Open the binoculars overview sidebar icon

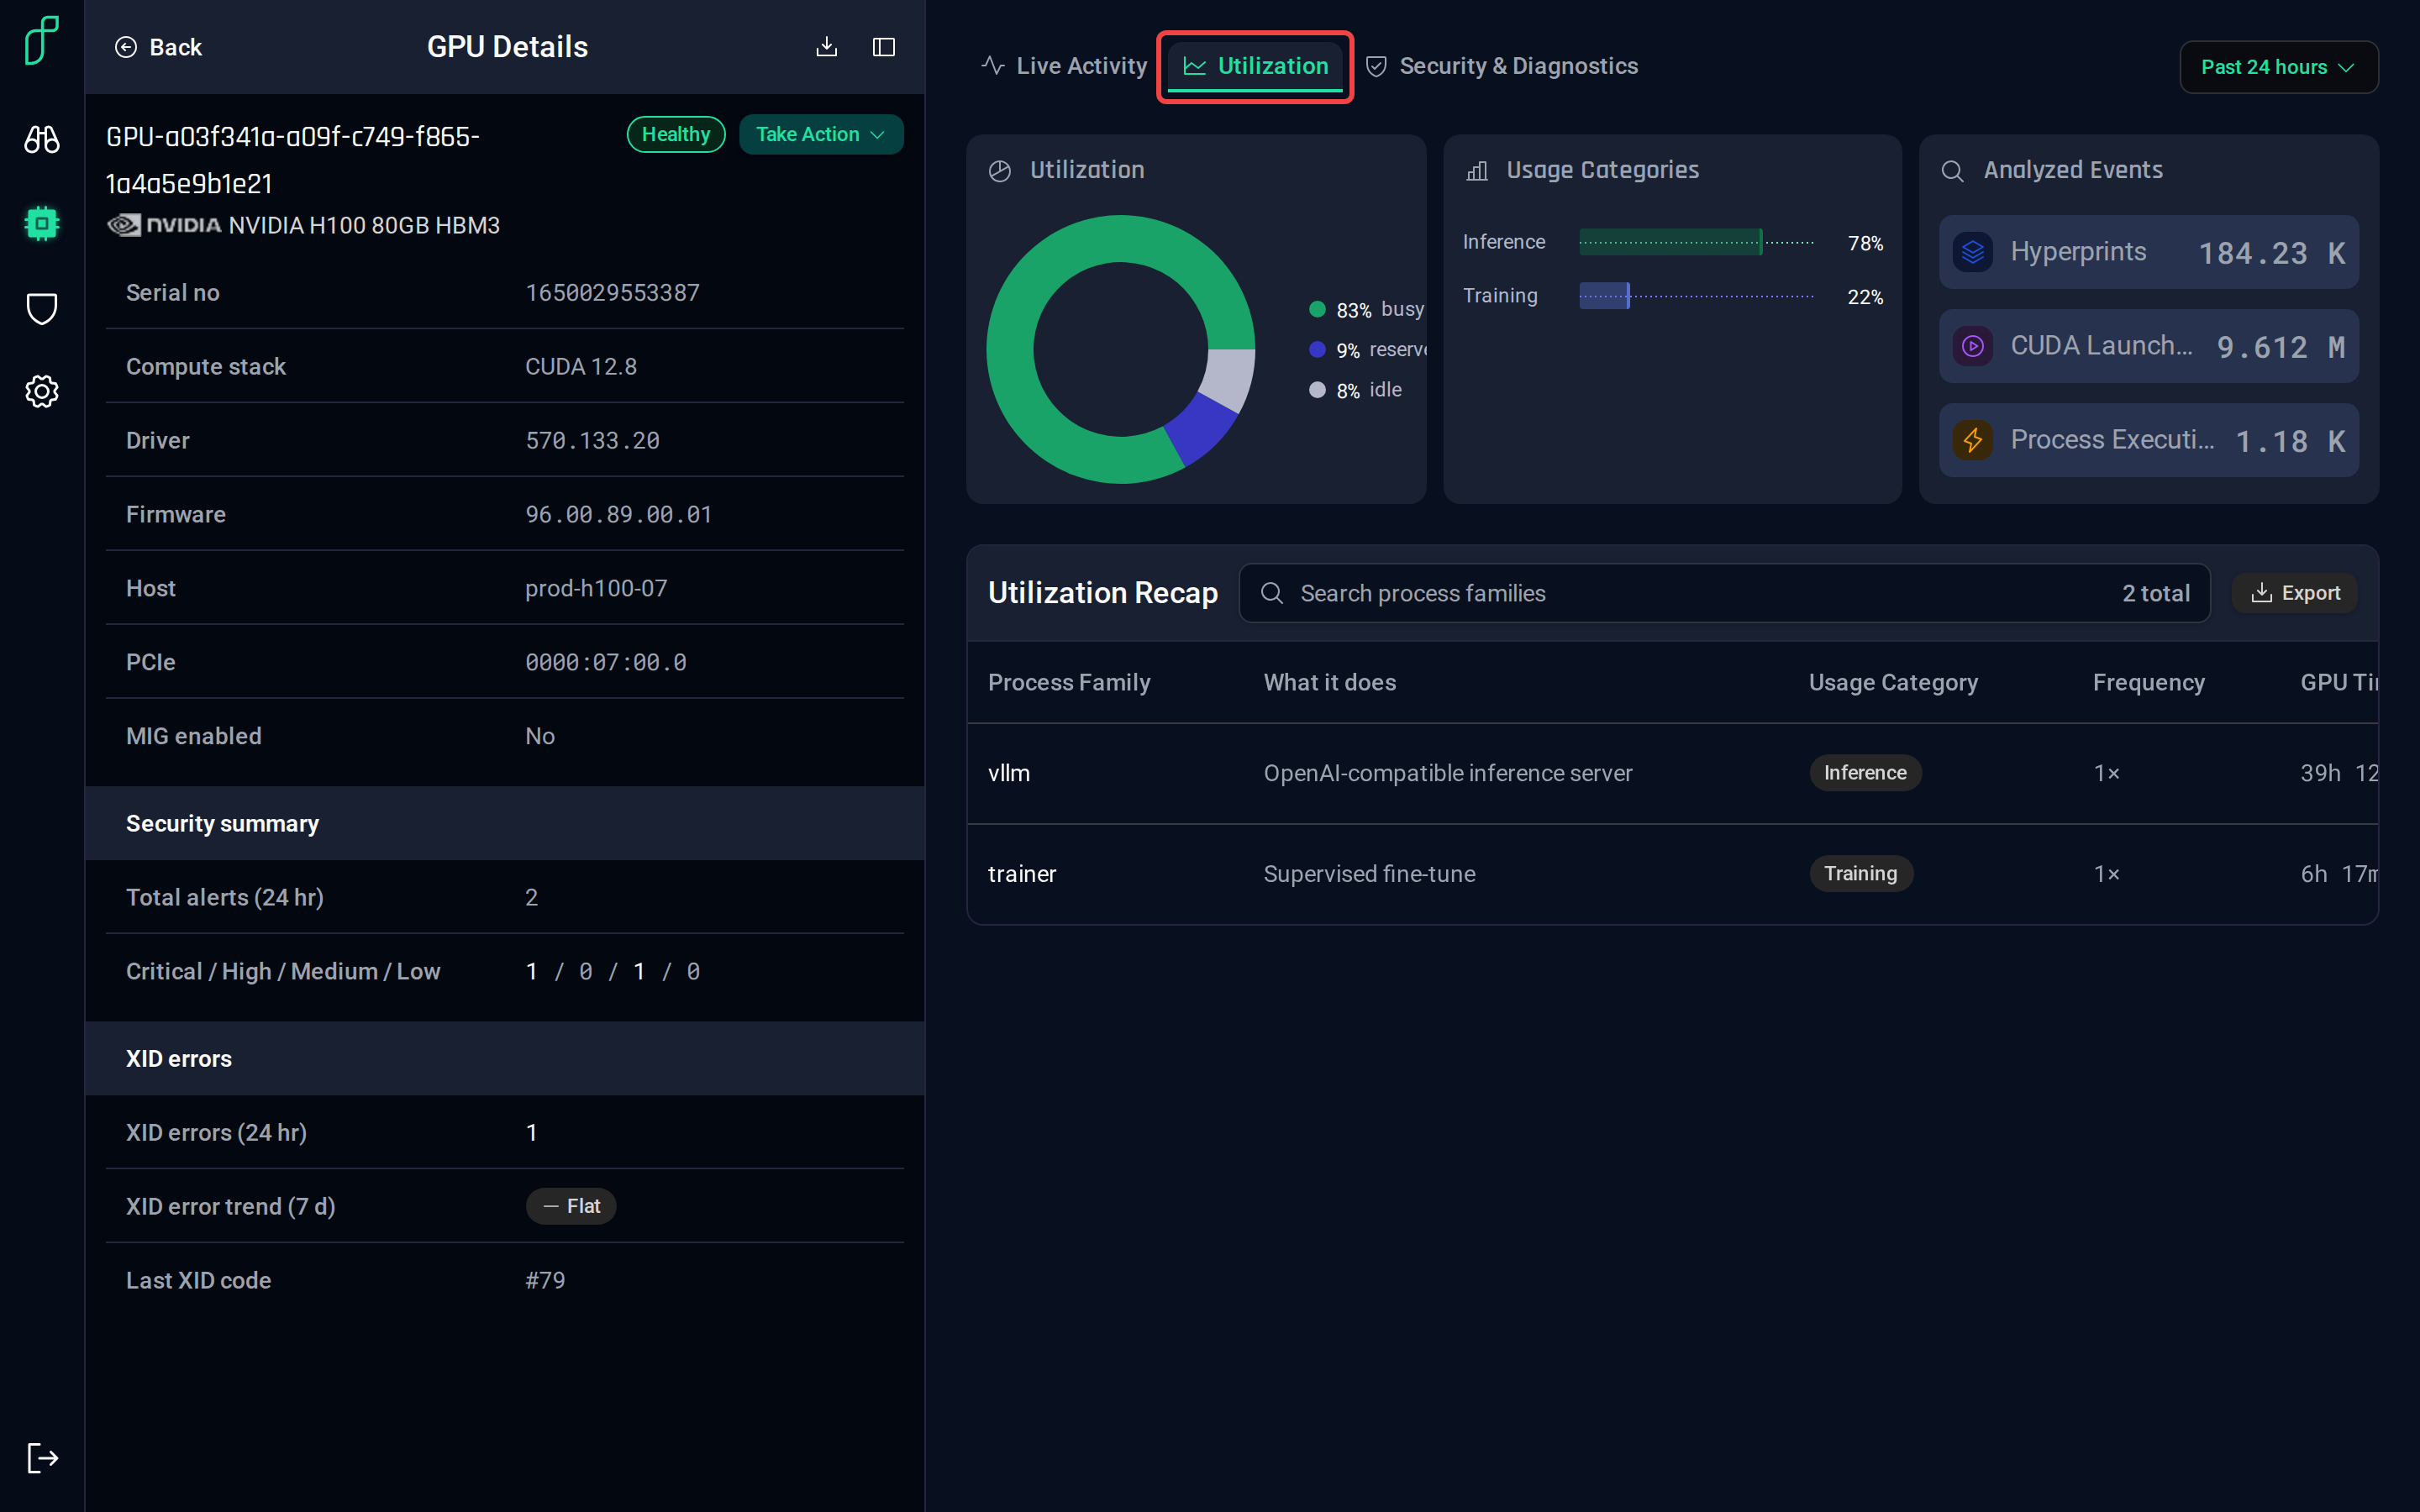[42, 139]
